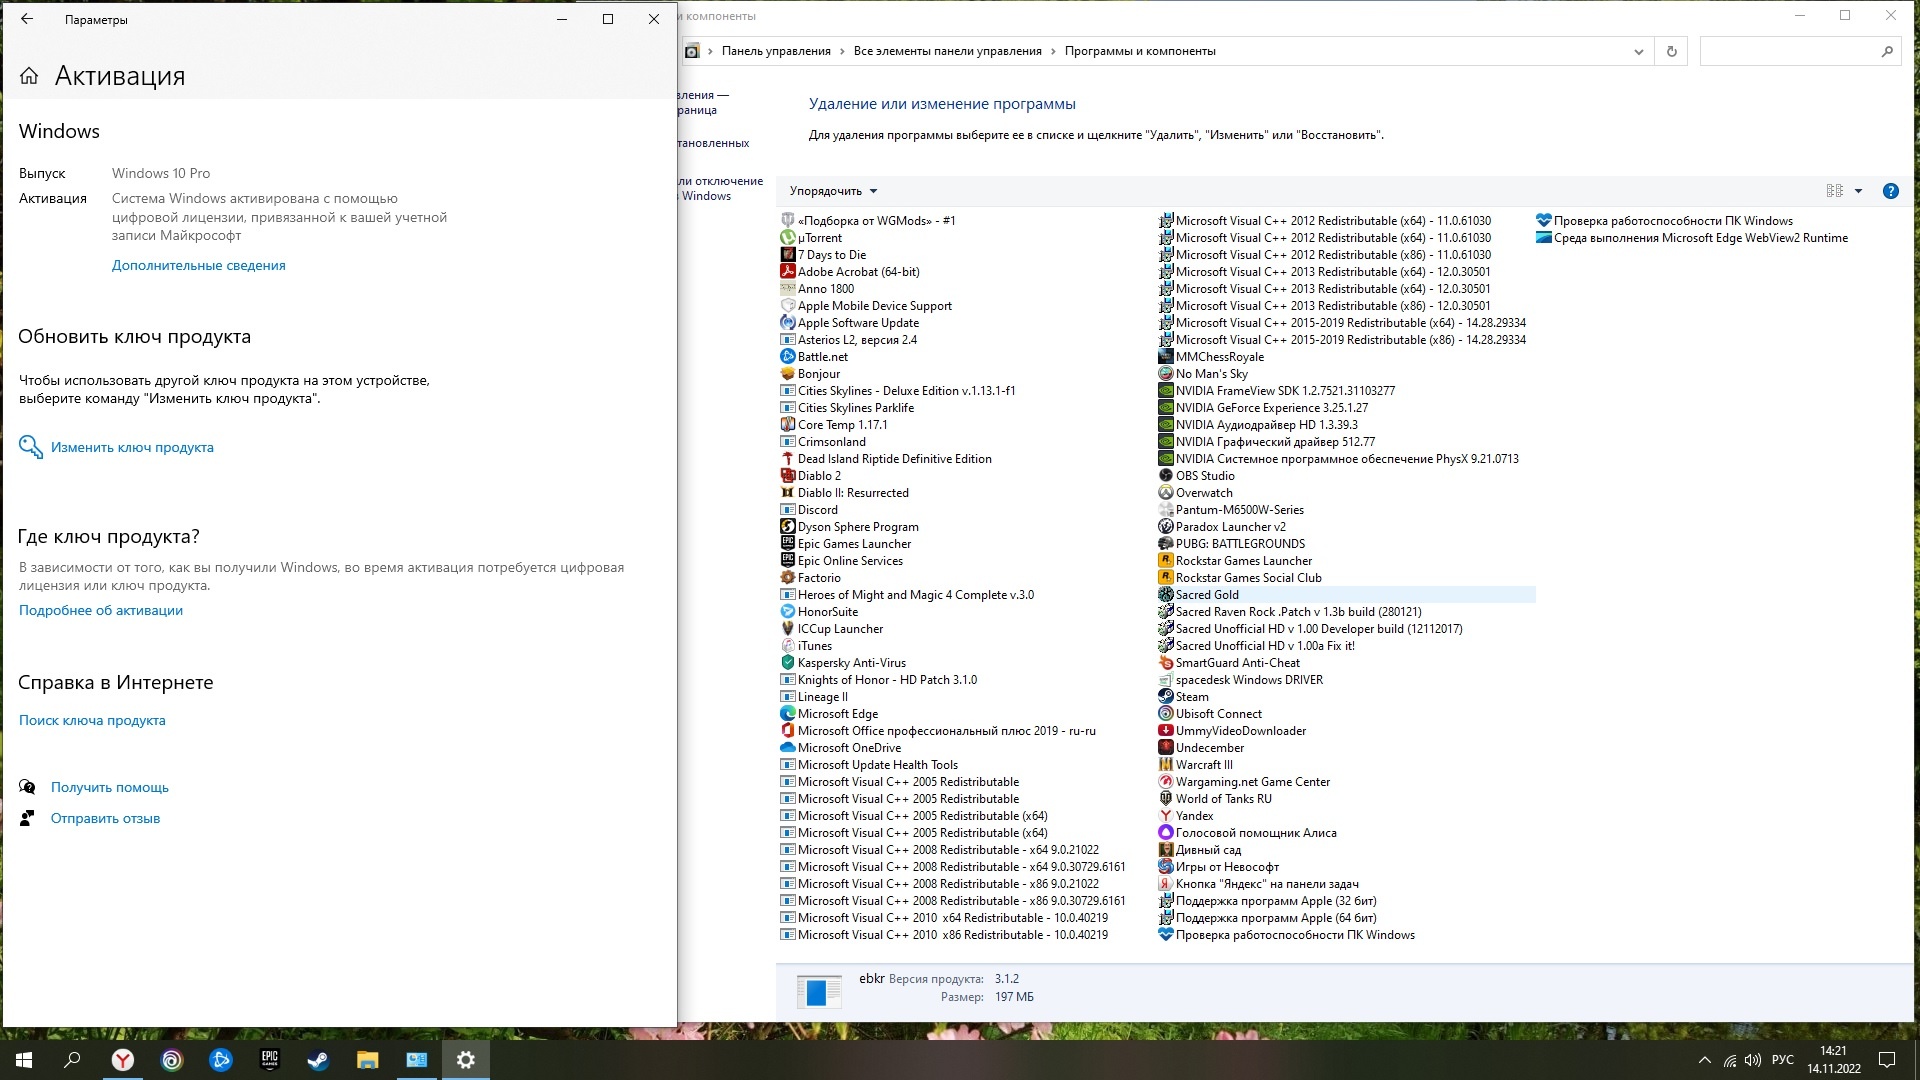Viewport: 1920px width, 1080px height.
Task: Open Поиск ключа продукта link
Action: [x=92, y=720]
